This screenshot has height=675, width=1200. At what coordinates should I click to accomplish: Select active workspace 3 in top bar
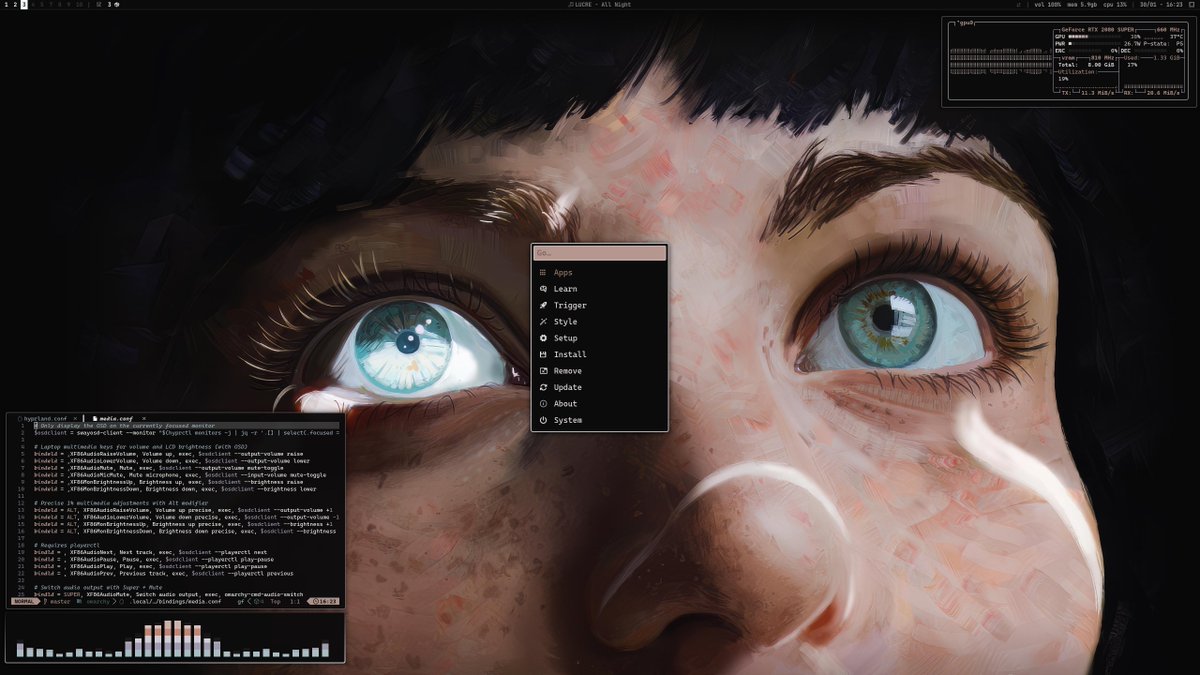pos(24,5)
